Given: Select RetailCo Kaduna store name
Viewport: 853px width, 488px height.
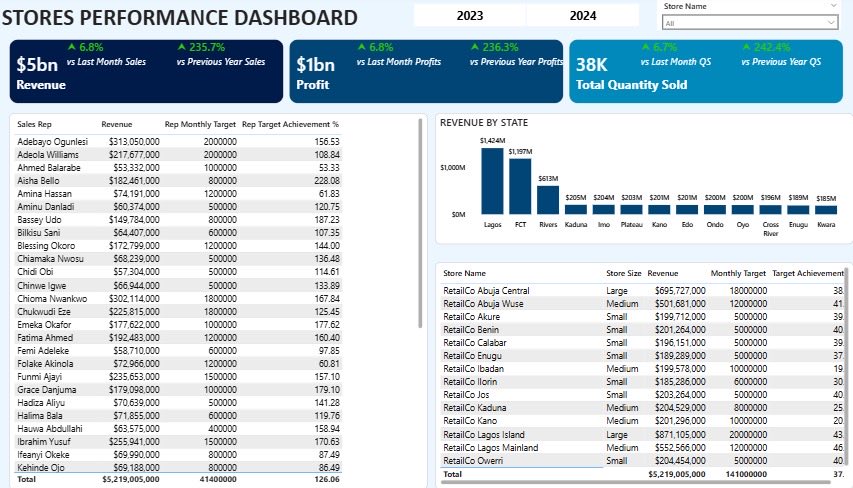Looking at the screenshot, I should (x=474, y=408).
